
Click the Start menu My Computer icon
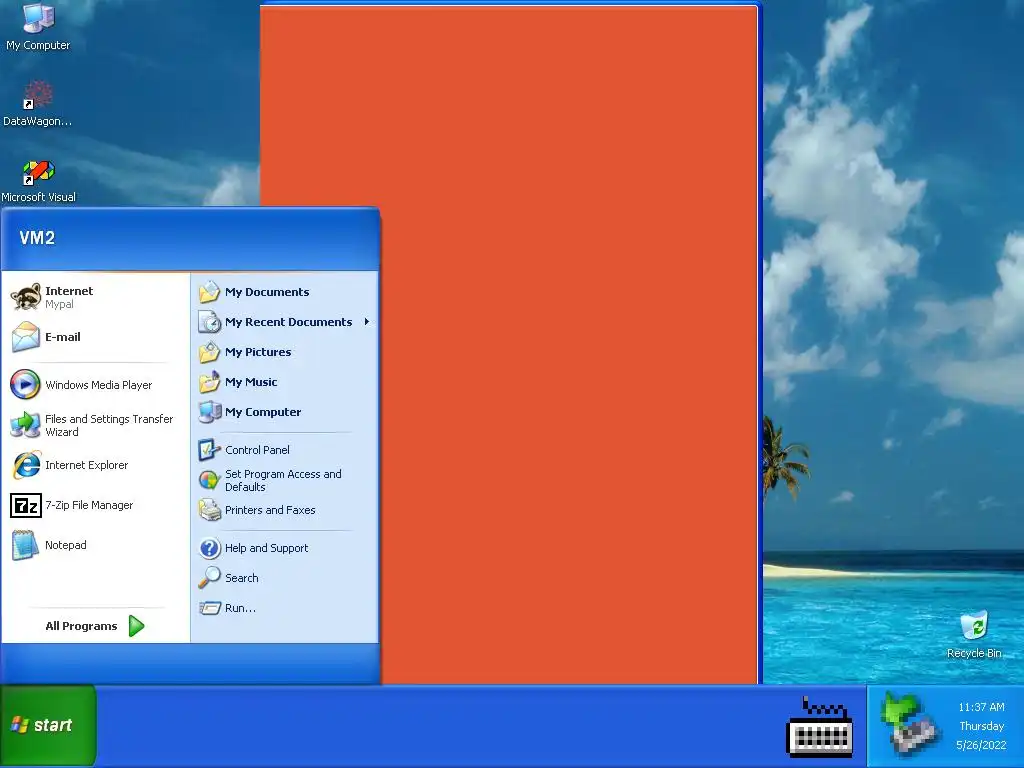click(210, 411)
